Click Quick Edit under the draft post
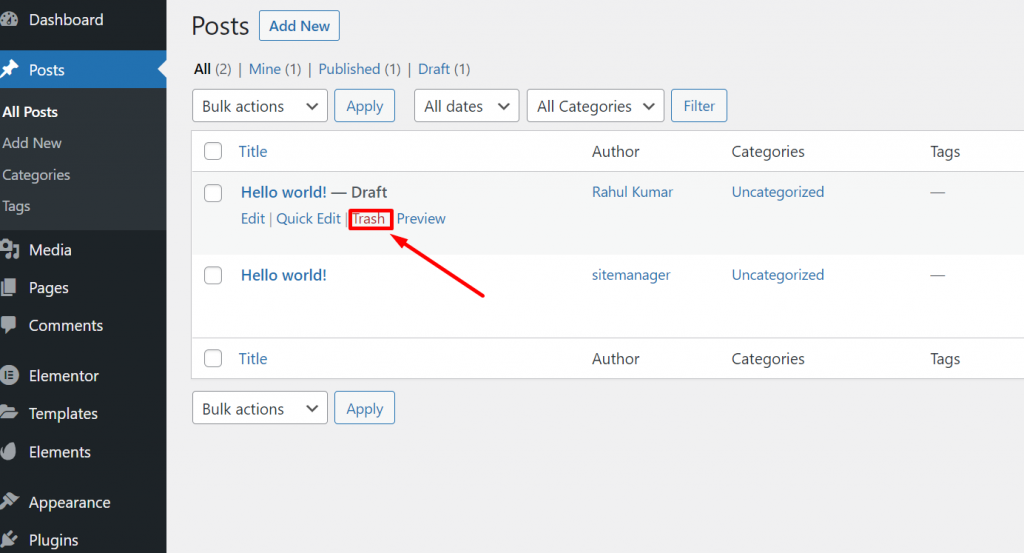1024x553 pixels. pyautogui.click(x=308, y=219)
